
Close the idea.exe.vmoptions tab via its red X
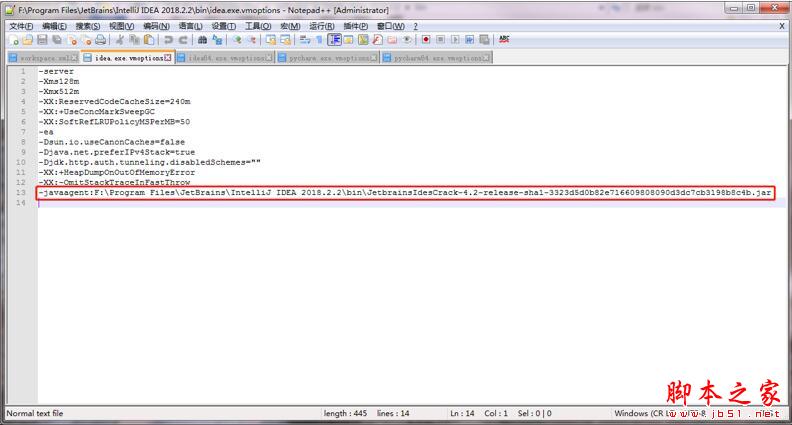[168, 58]
